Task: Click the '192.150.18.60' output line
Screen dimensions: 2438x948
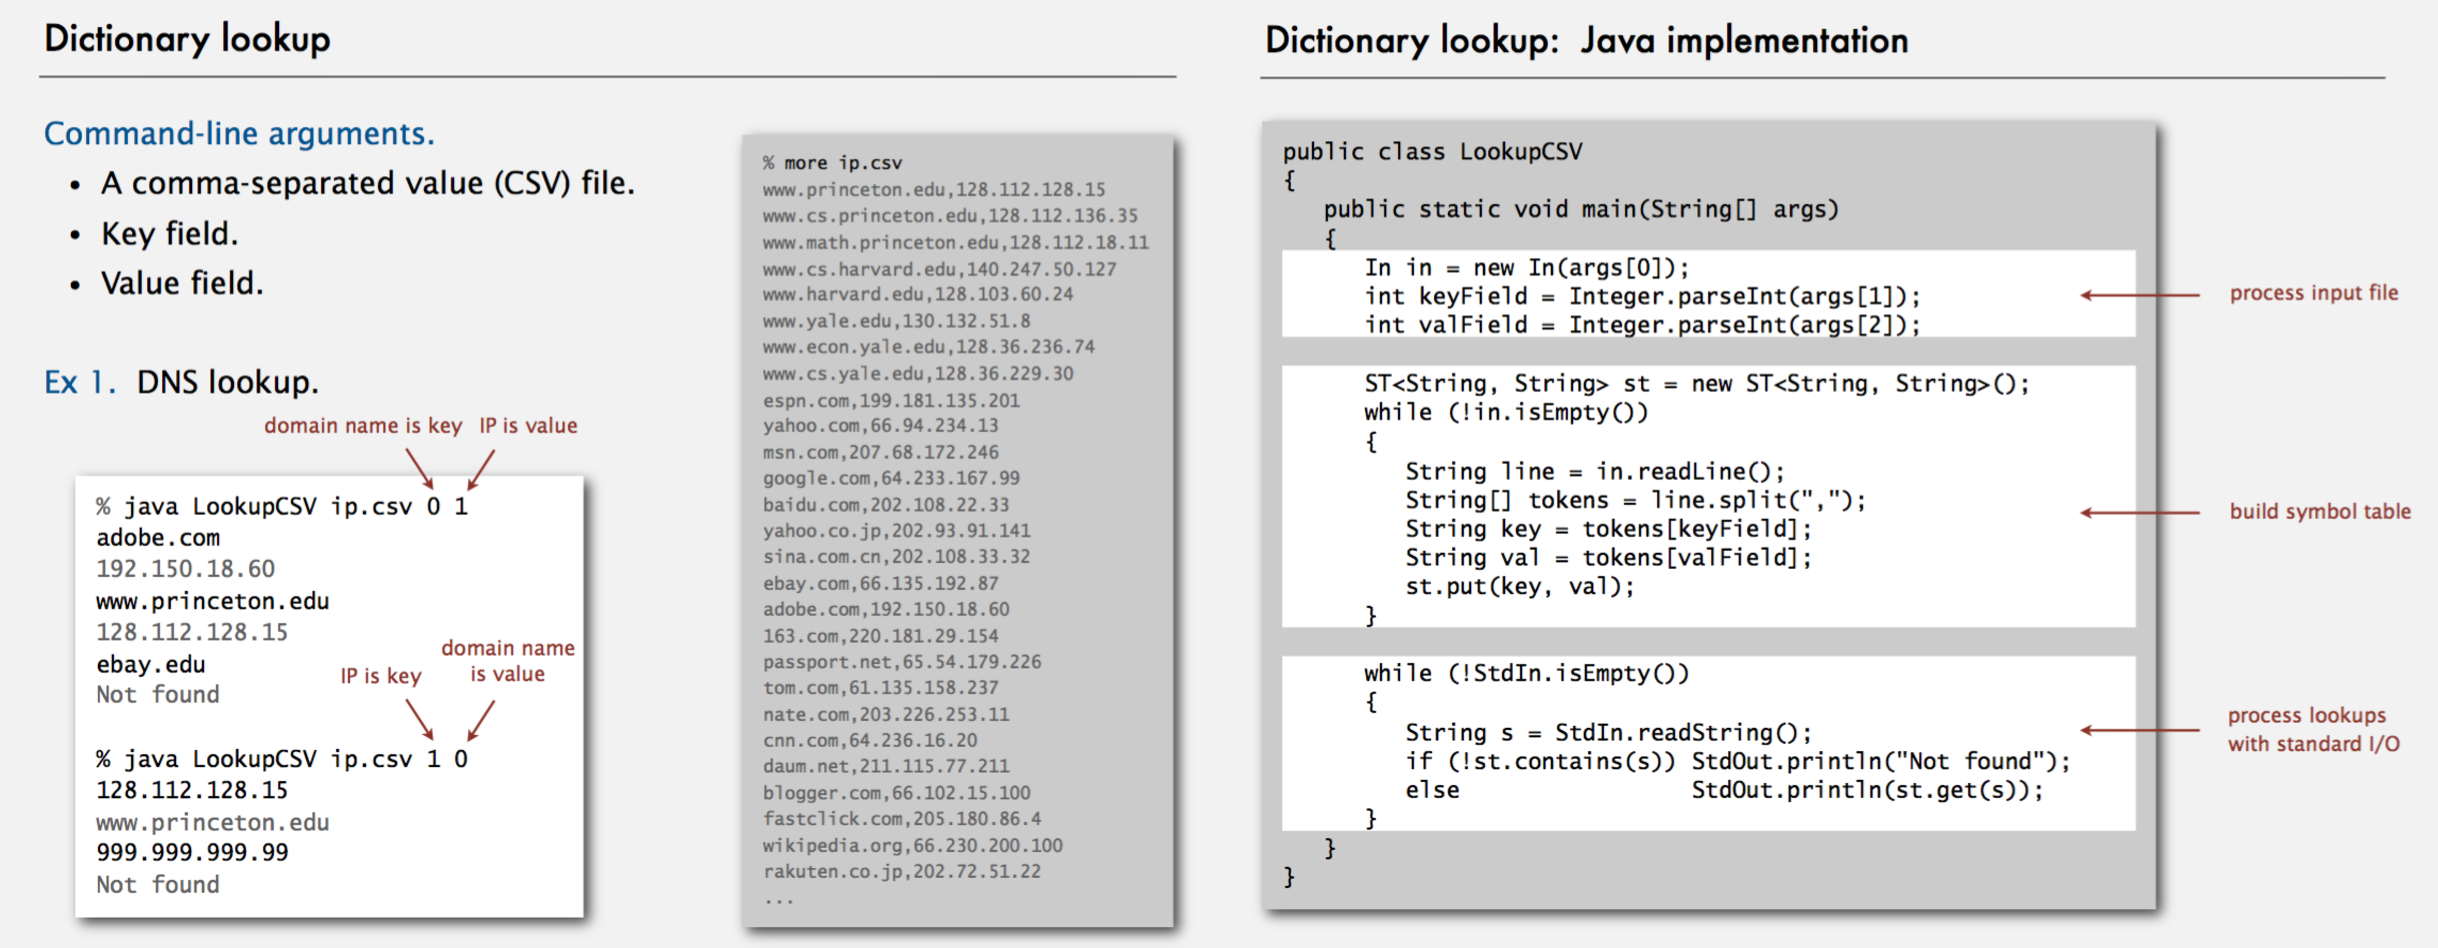Action: [x=185, y=569]
